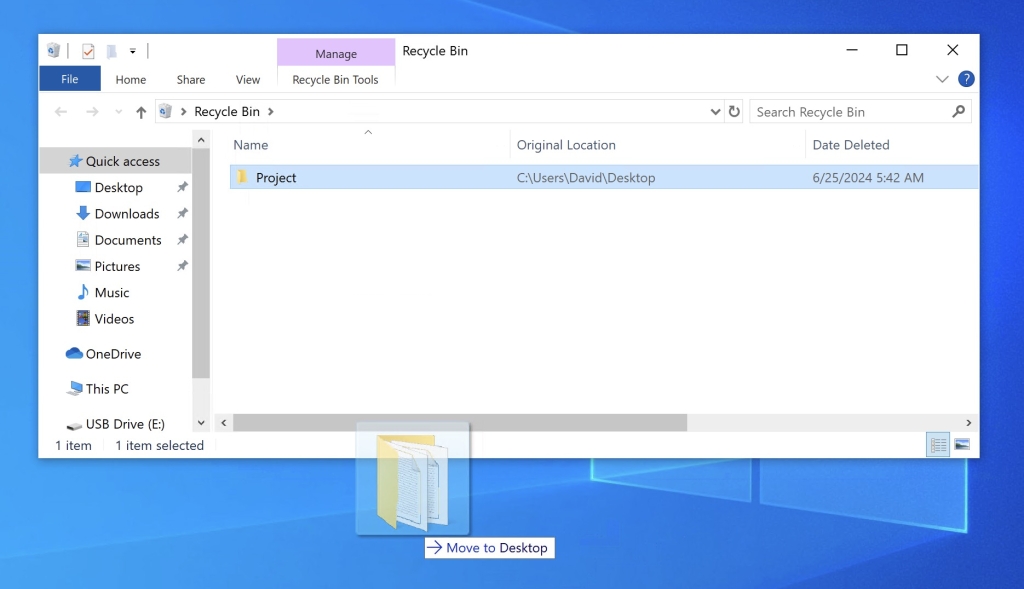Unpin Downloads from Quick access
This screenshot has height=589, width=1024.
181,213
